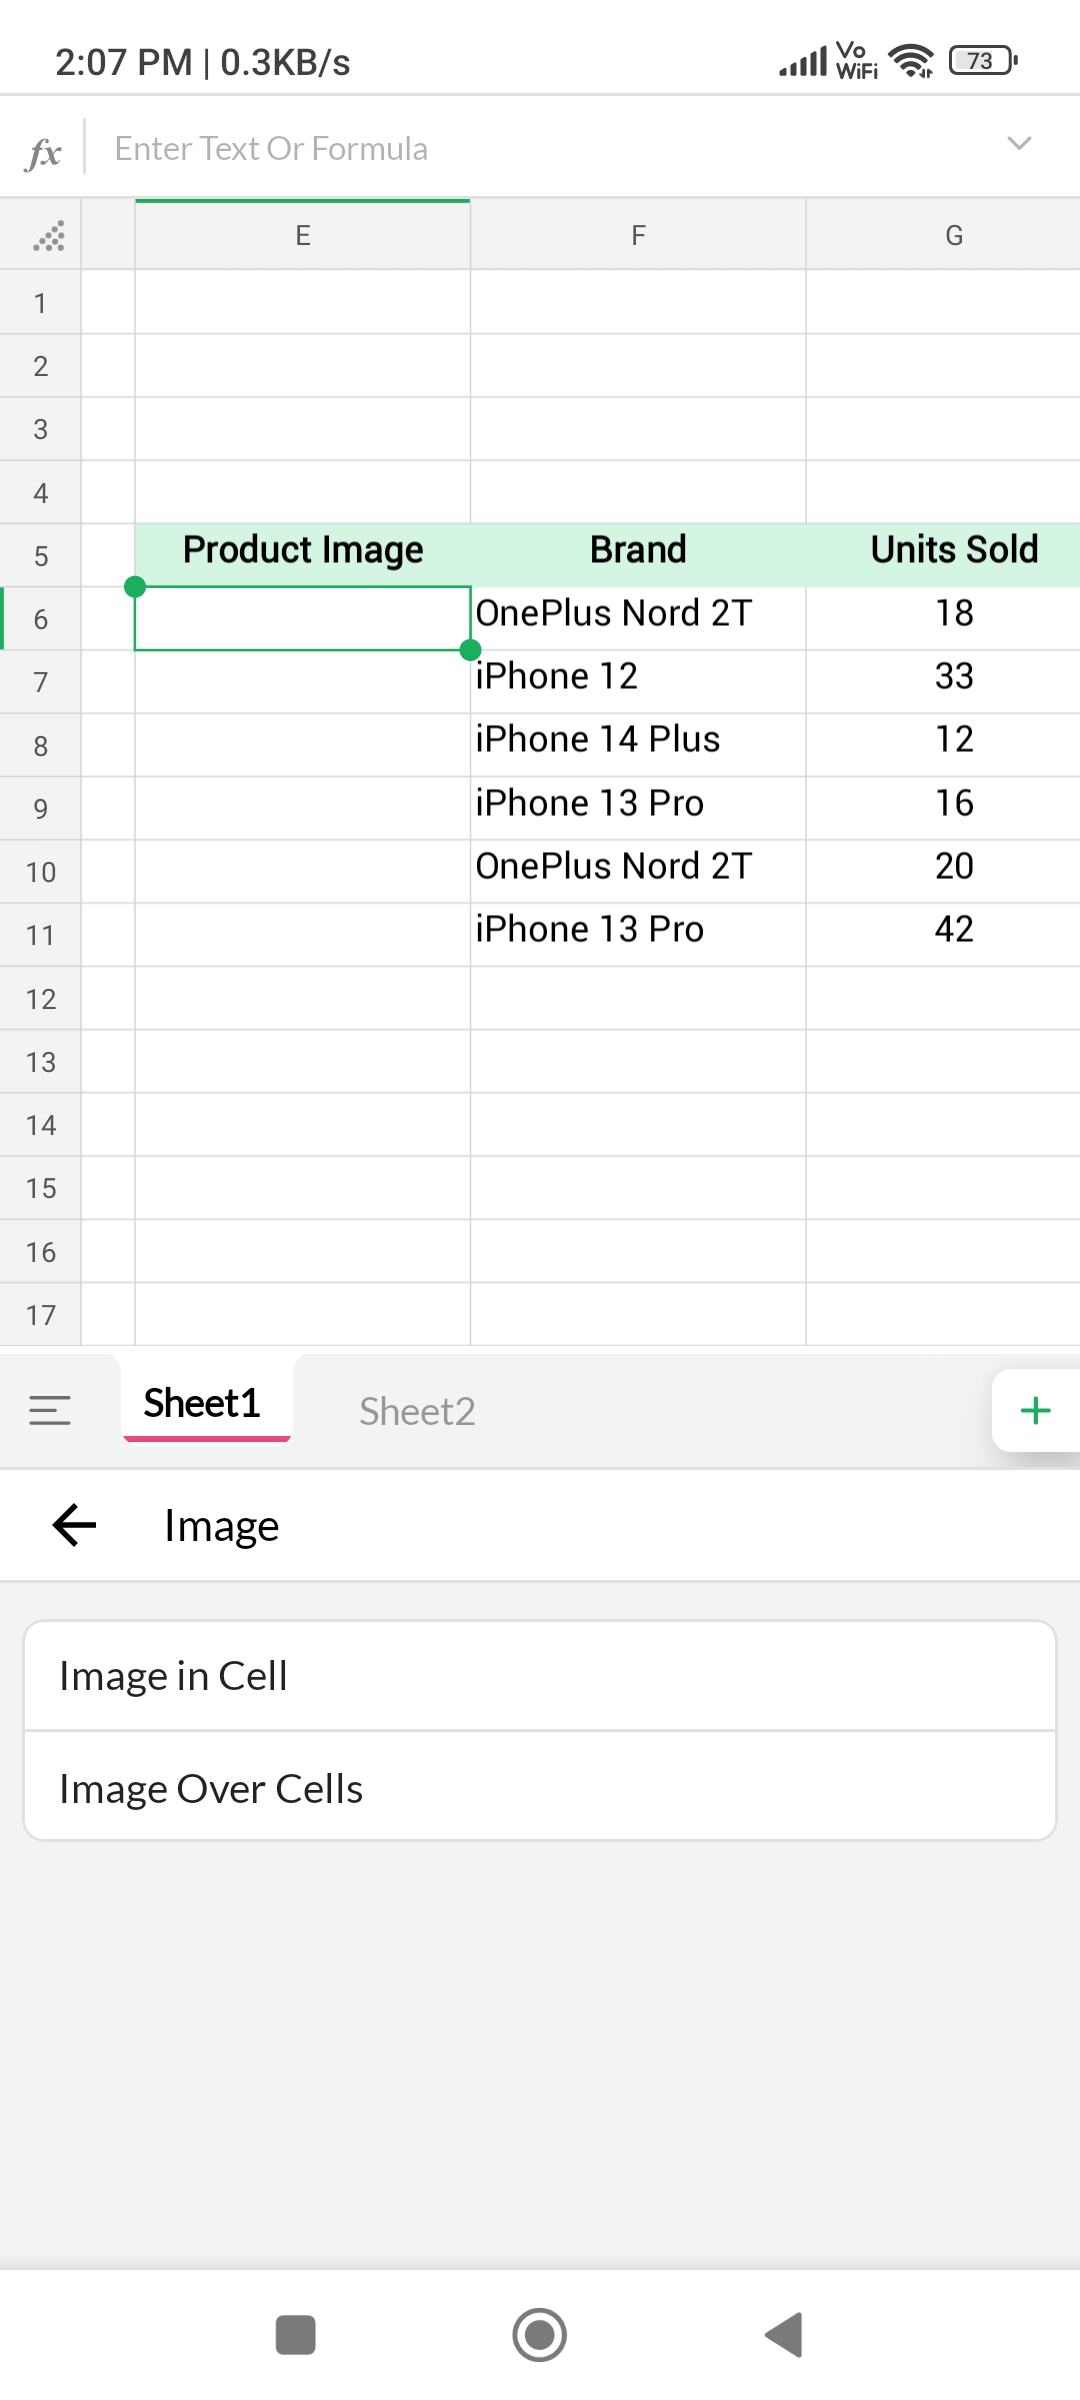The height and width of the screenshot is (2400, 1080).
Task: Switch to the Sheet2 tab
Action: pos(417,1411)
